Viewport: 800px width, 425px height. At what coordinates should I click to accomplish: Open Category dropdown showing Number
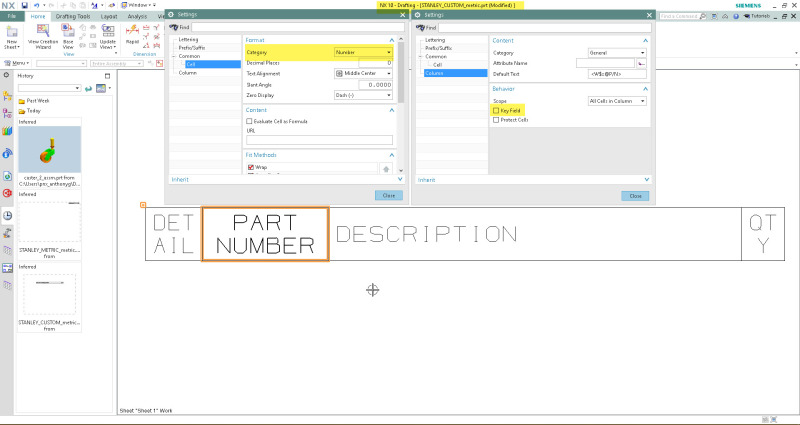click(x=363, y=52)
